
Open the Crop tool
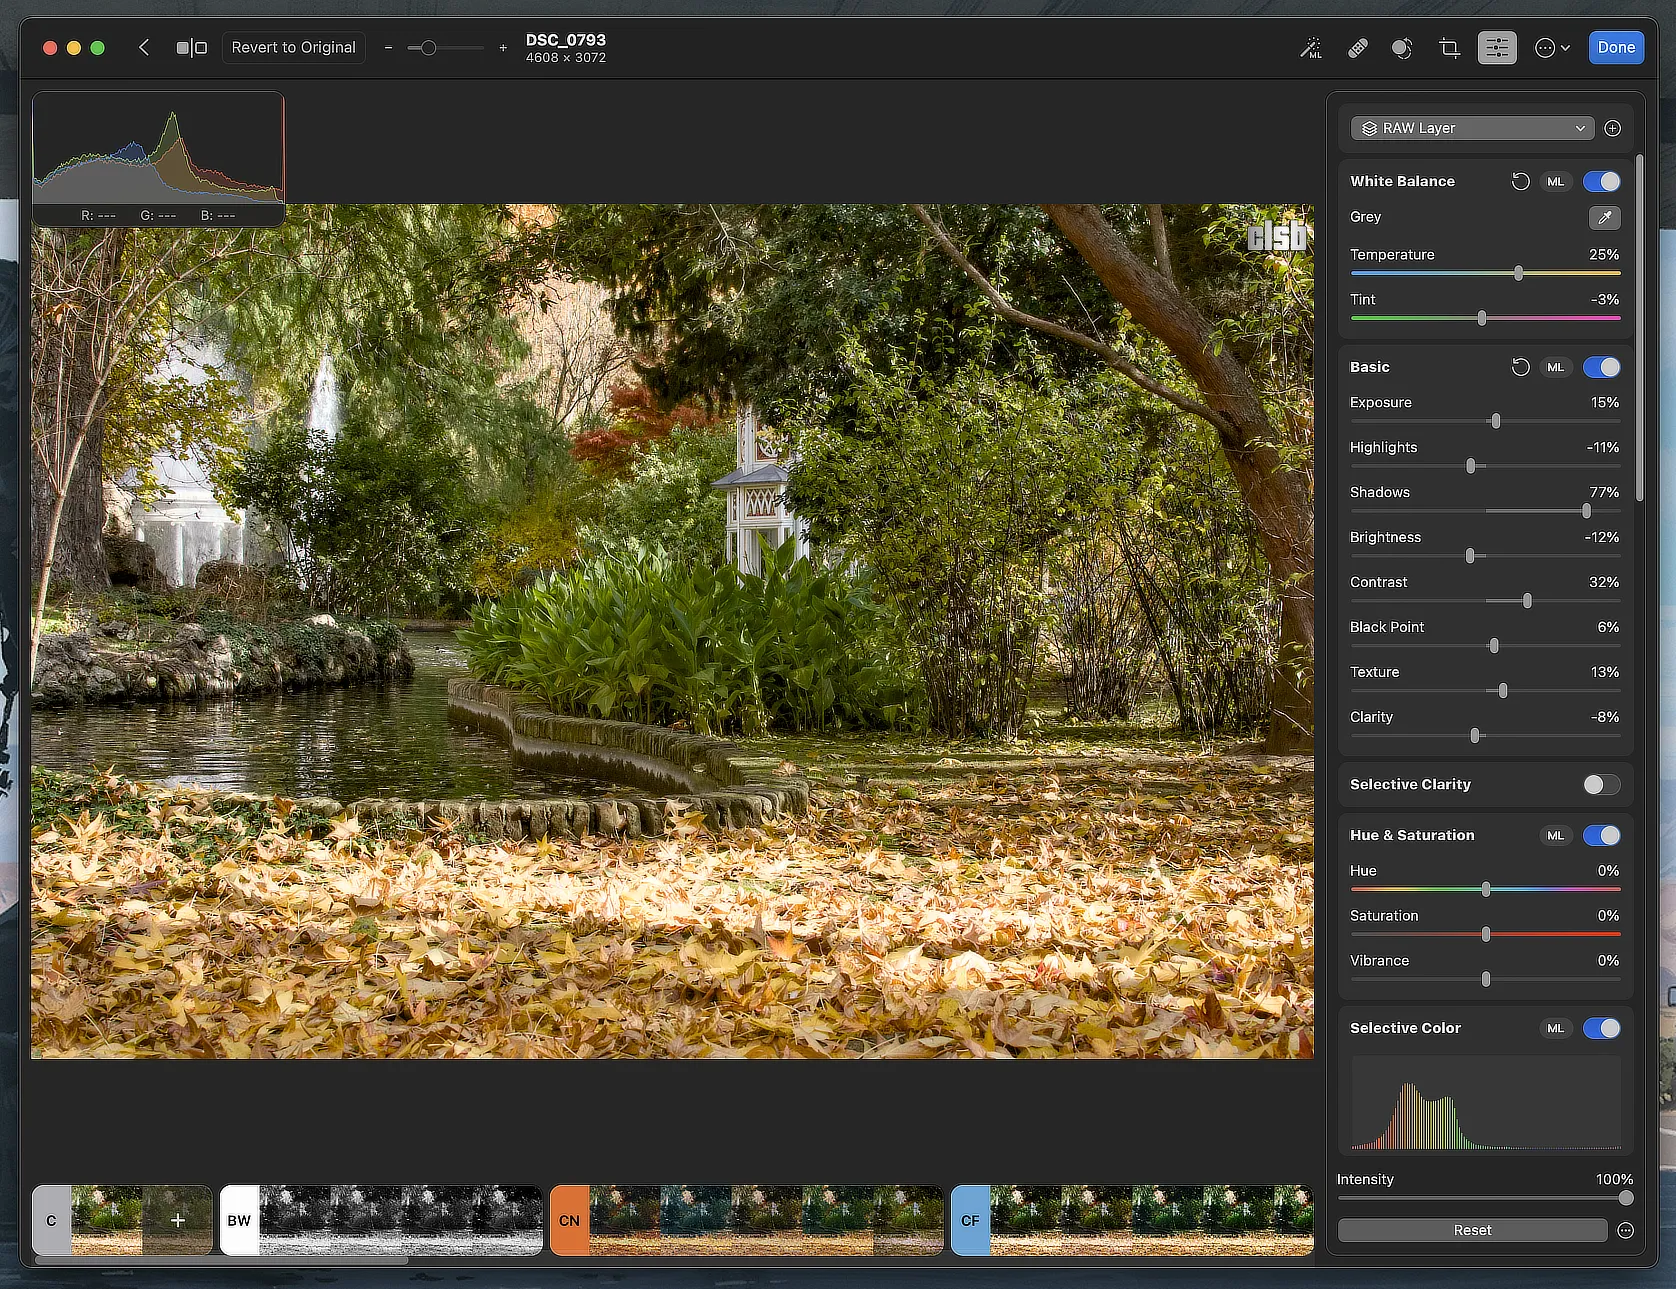click(x=1449, y=48)
